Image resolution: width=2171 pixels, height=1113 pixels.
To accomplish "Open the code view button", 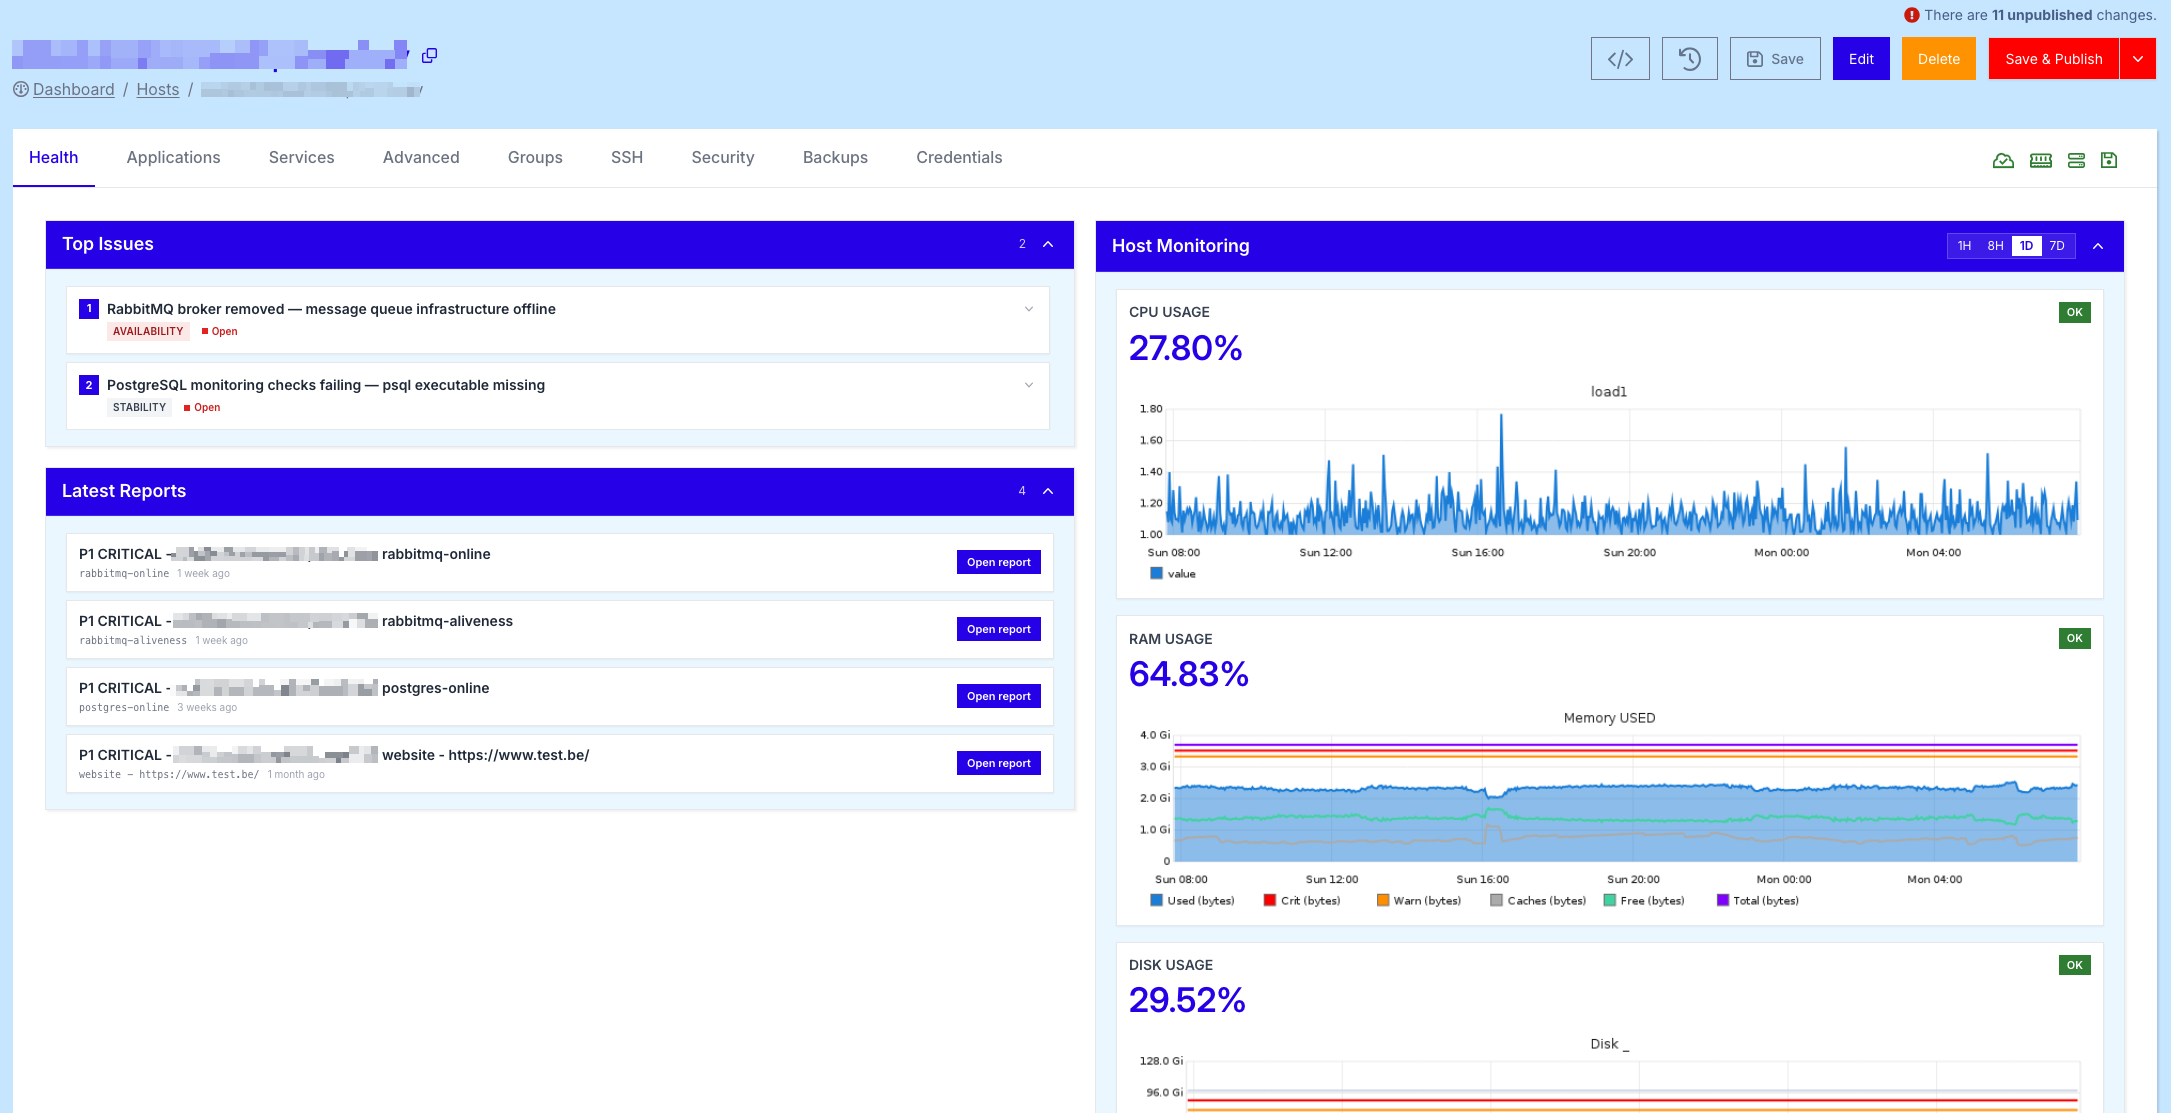I will tap(1620, 59).
